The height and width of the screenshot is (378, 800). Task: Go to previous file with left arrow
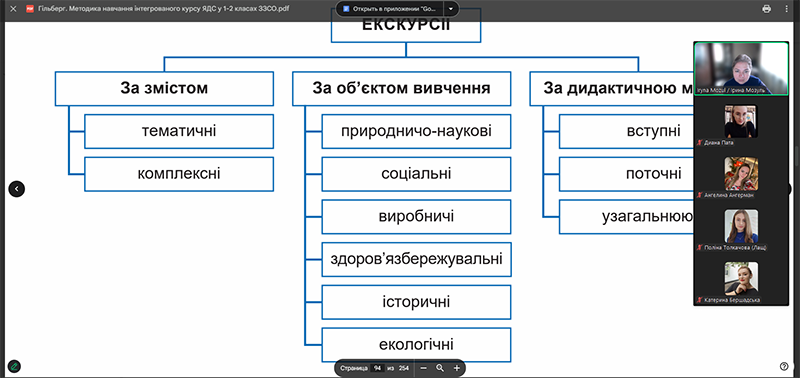click(16, 189)
